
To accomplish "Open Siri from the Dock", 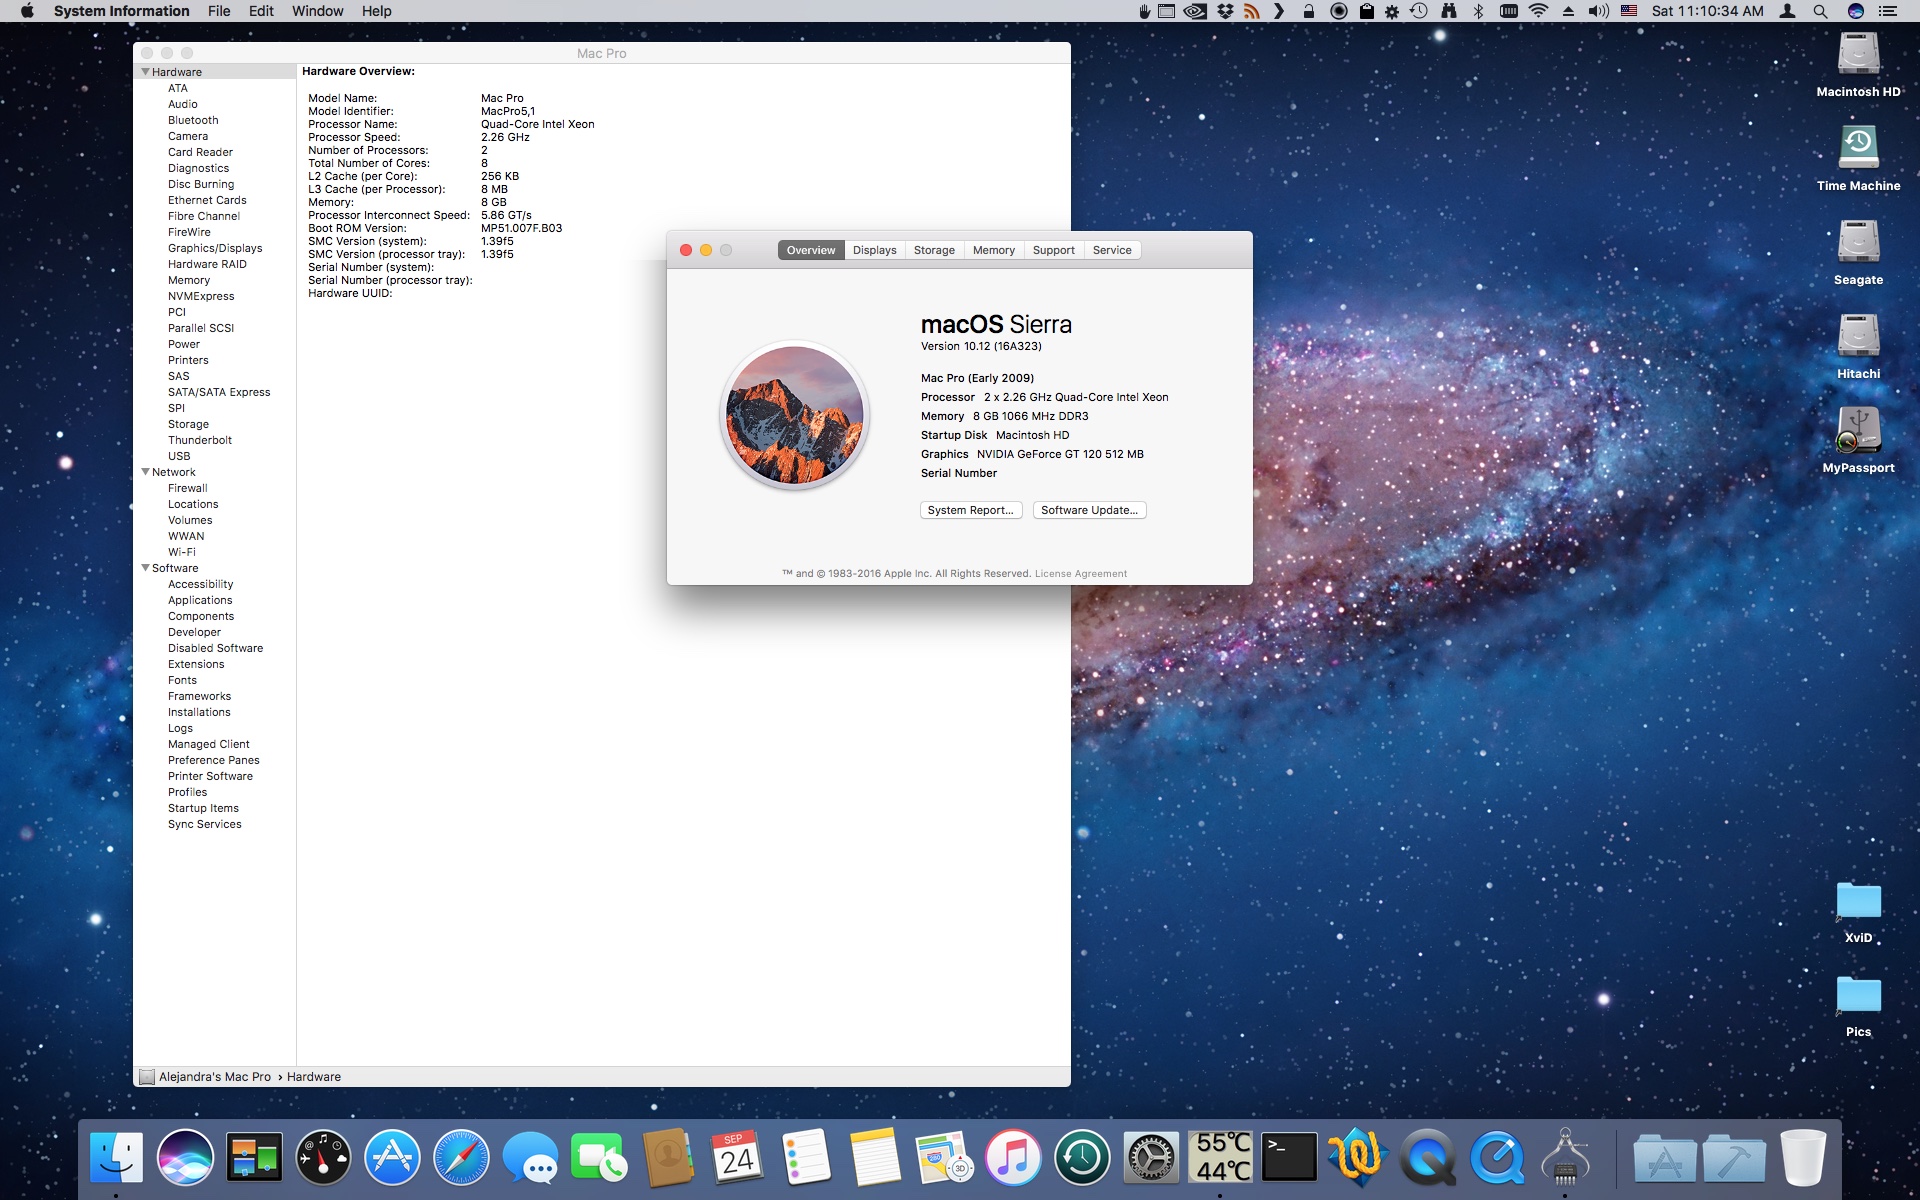I will point(185,1158).
